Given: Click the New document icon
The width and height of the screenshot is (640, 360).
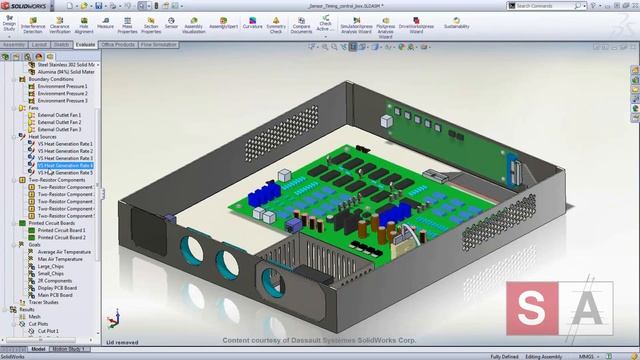Looking at the screenshot, I should click(70, 6).
